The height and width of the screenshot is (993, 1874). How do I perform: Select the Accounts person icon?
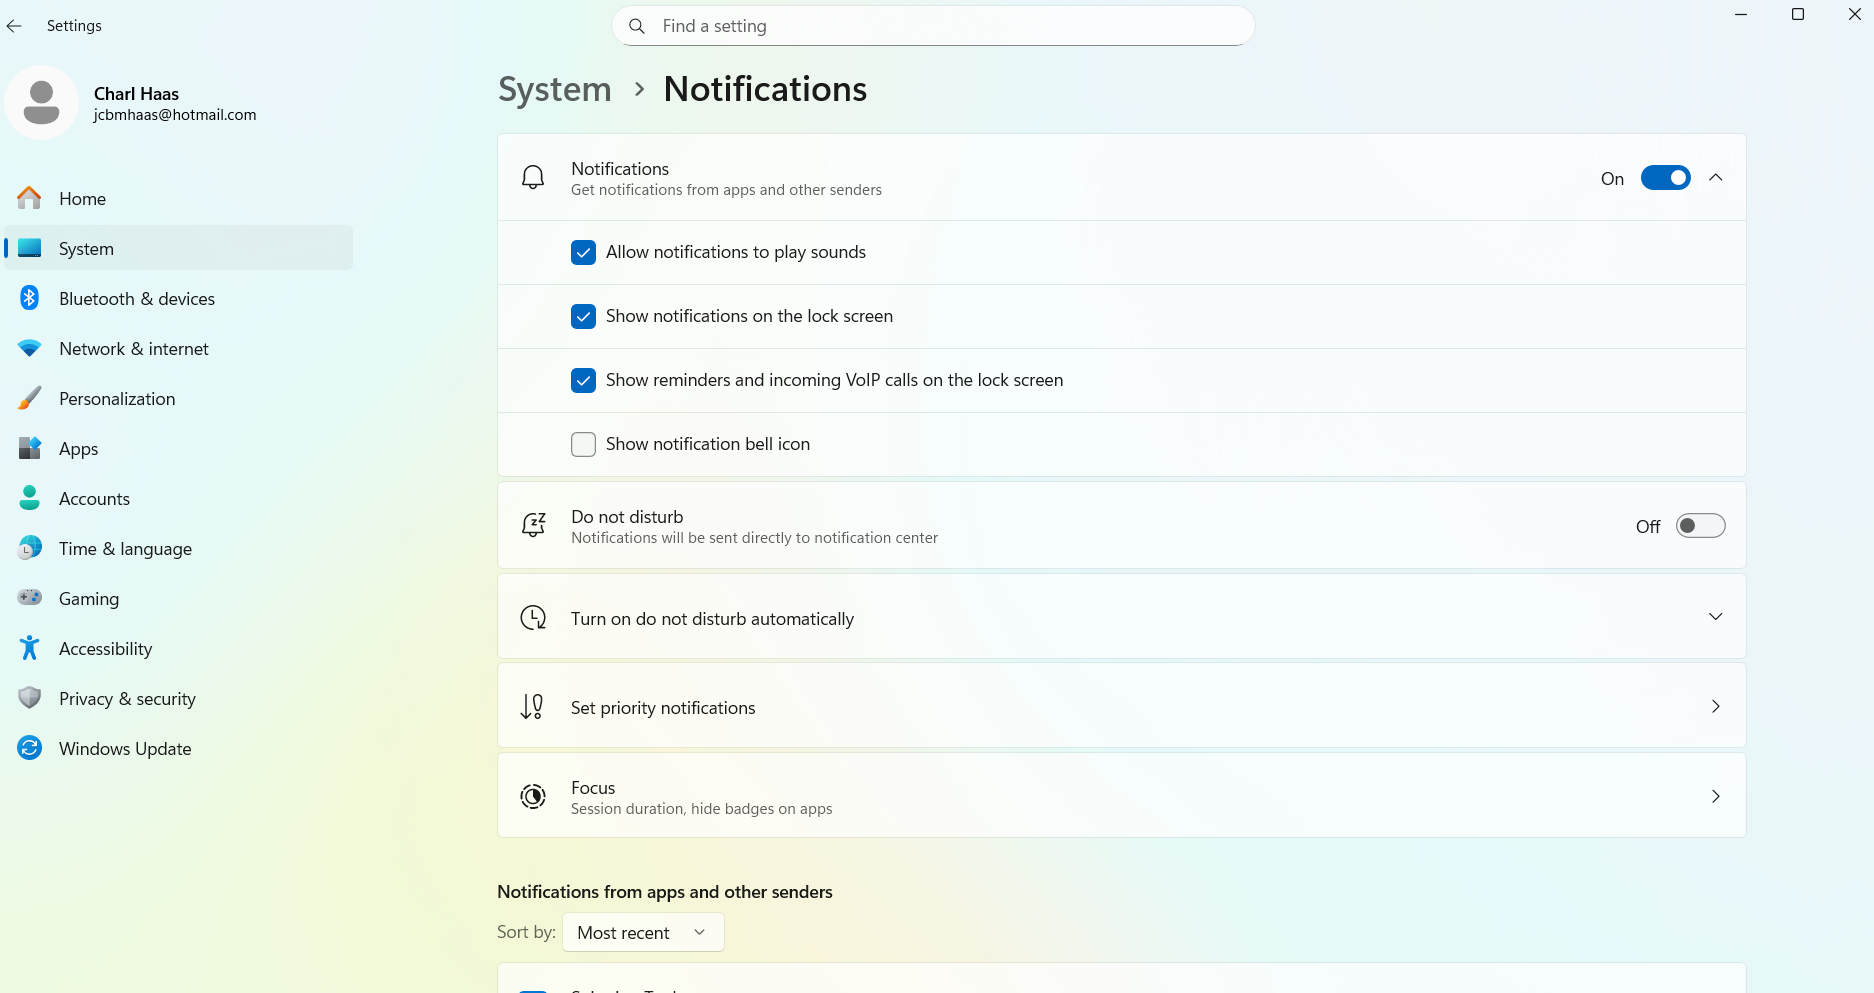pos(29,498)
